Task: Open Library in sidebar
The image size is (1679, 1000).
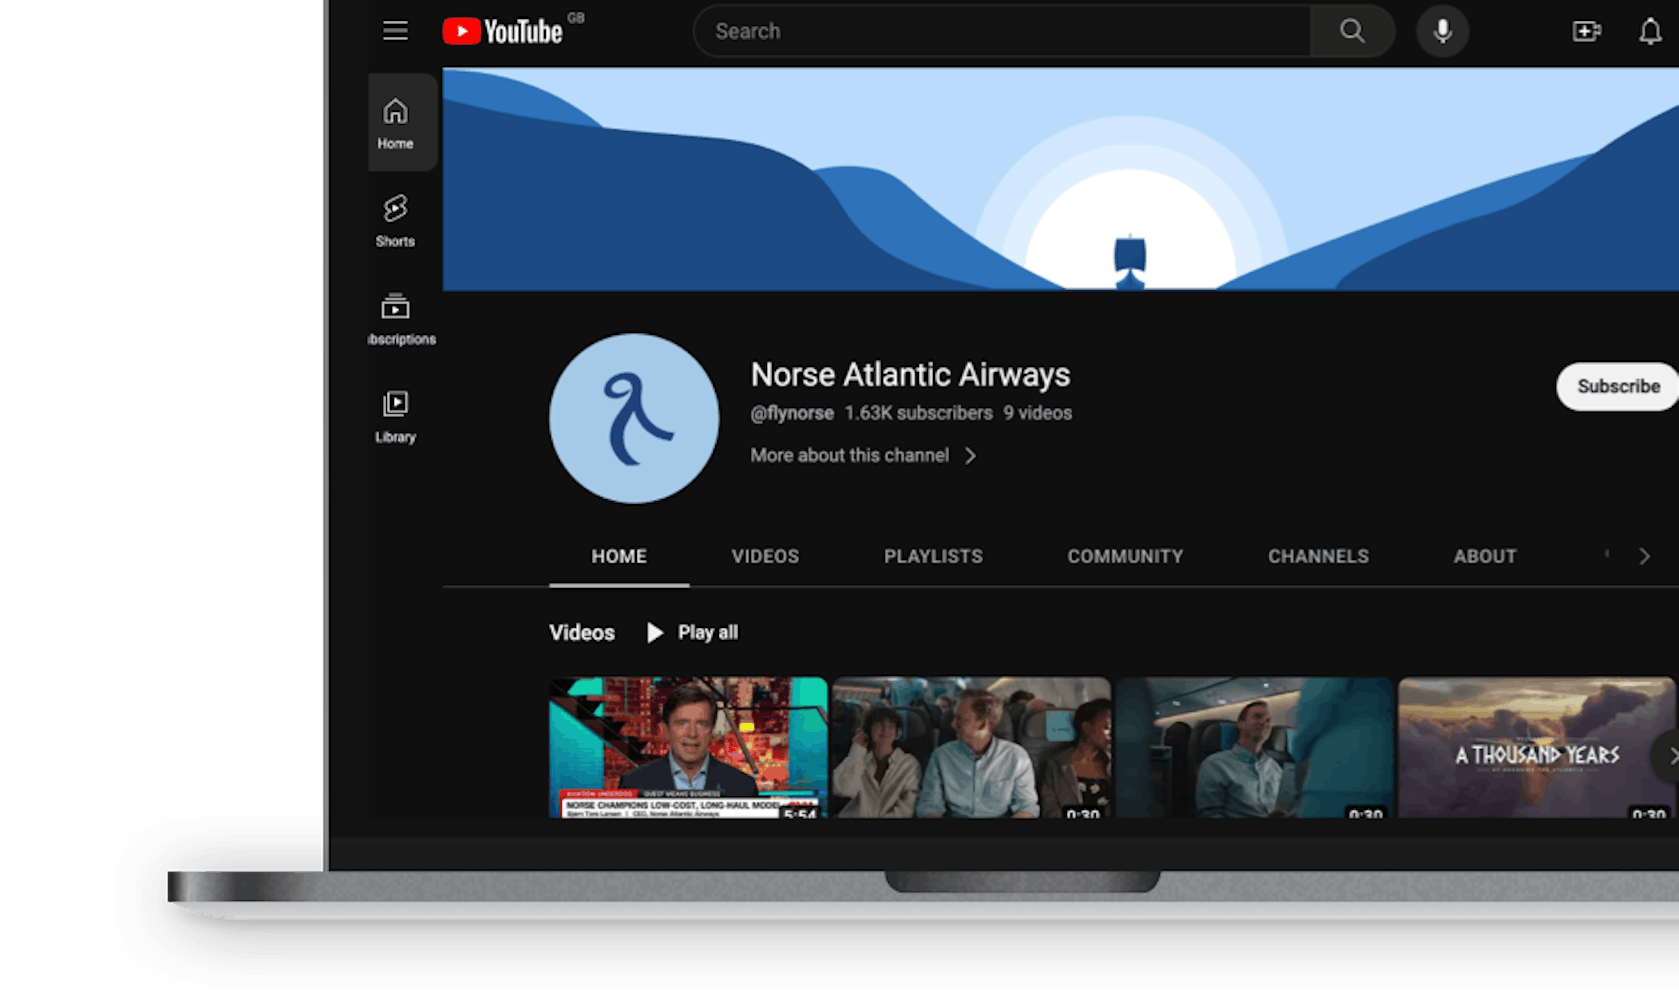Action: click(x=395, y=417)
